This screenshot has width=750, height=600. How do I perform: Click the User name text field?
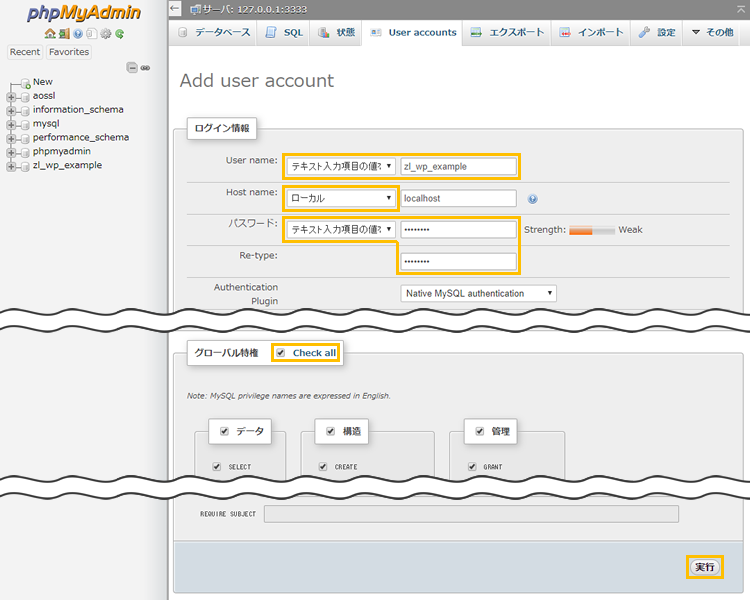458,167
